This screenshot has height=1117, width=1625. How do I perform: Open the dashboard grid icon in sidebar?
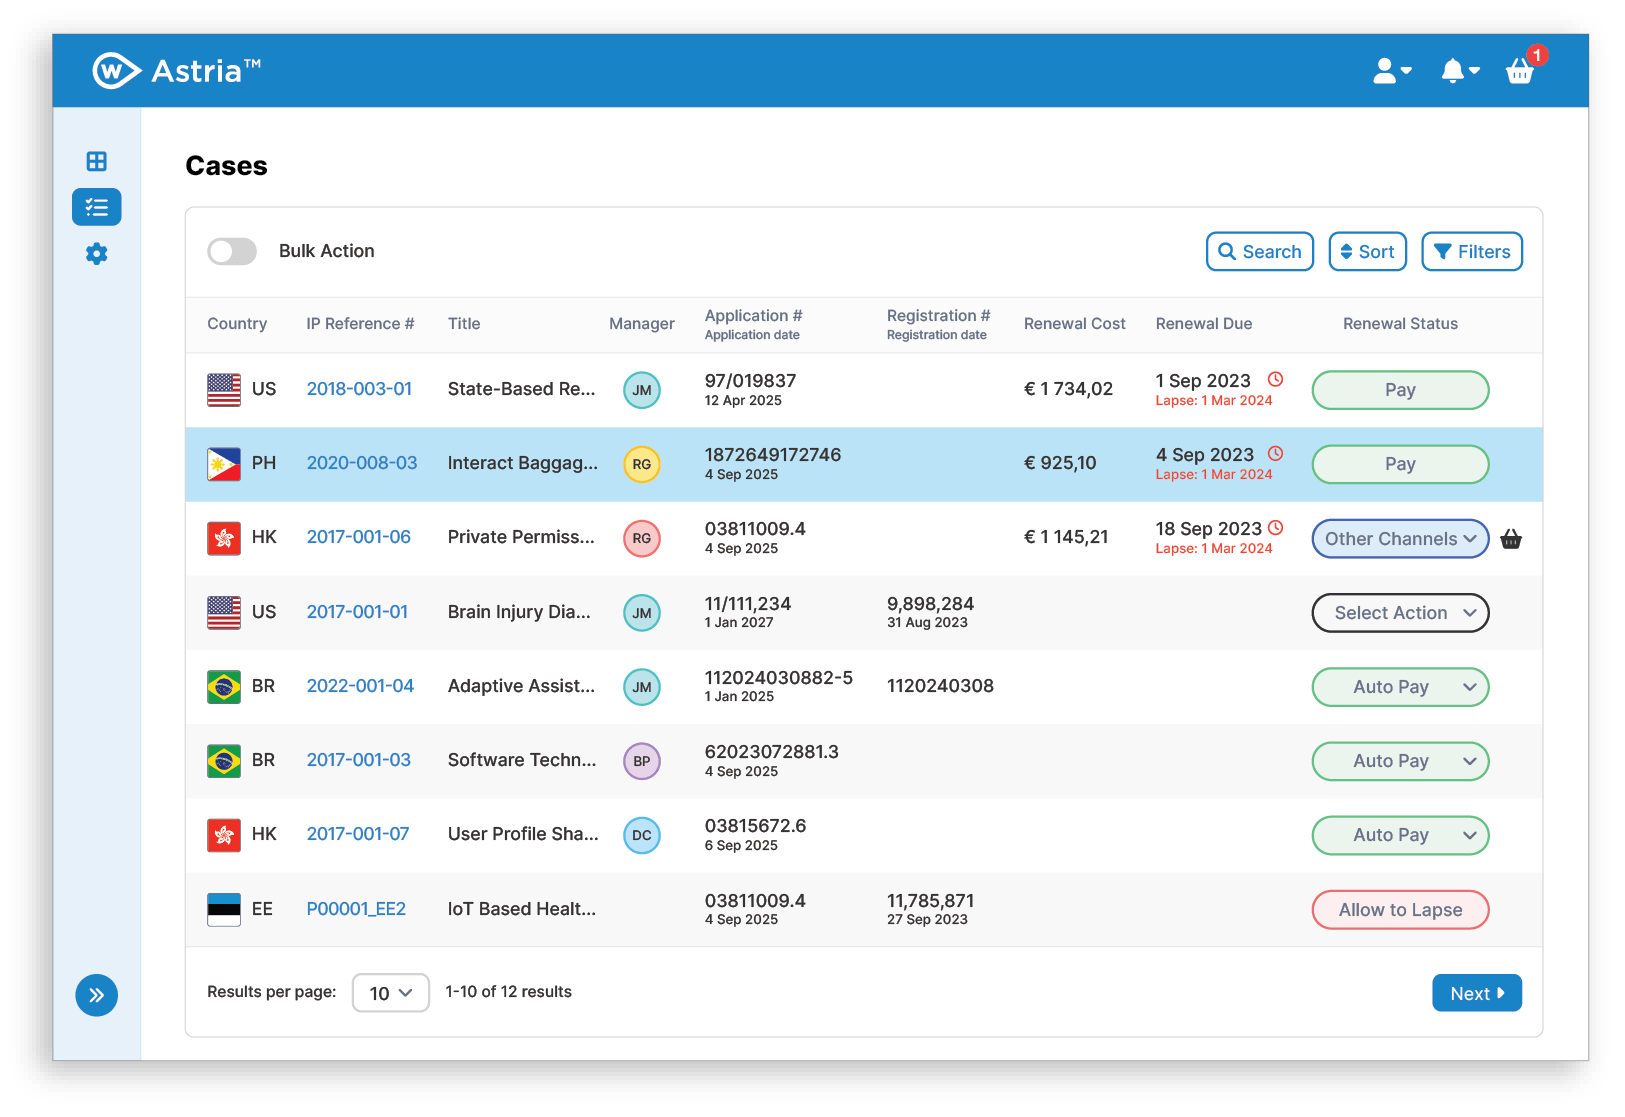tap(97, 161)
